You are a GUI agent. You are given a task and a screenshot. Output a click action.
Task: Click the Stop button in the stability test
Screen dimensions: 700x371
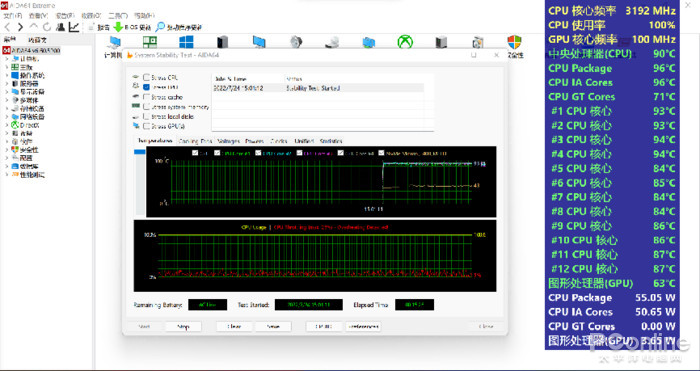pyautogui.click(x=183, y=327)
